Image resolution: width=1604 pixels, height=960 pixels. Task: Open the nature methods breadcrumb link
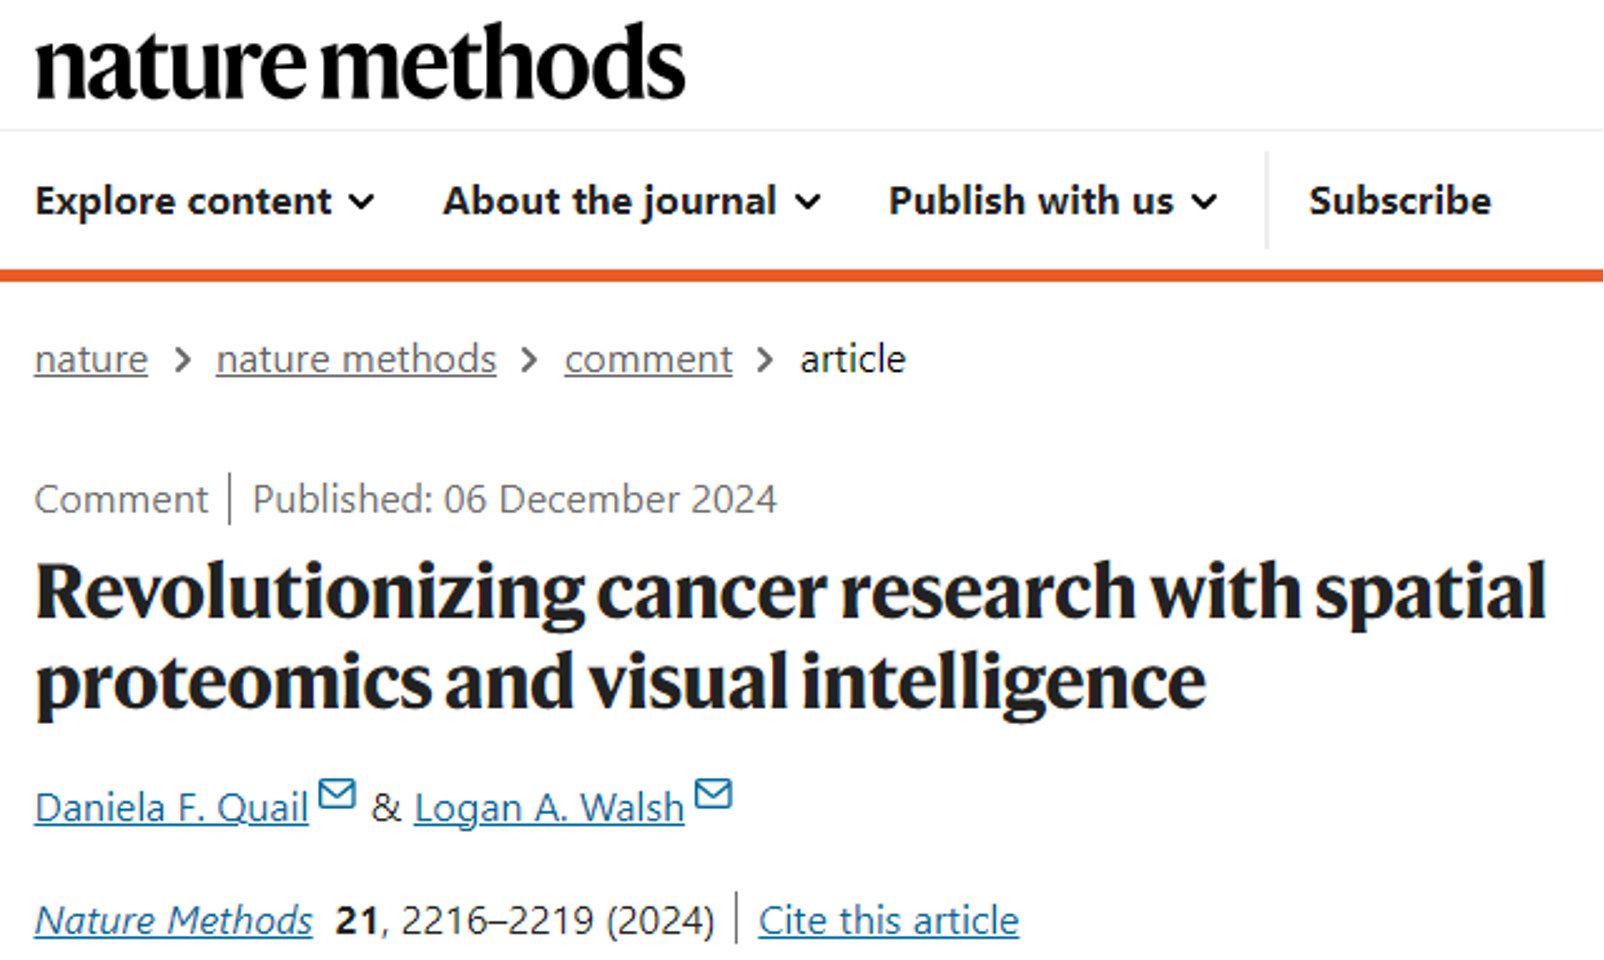coord(356,359)
